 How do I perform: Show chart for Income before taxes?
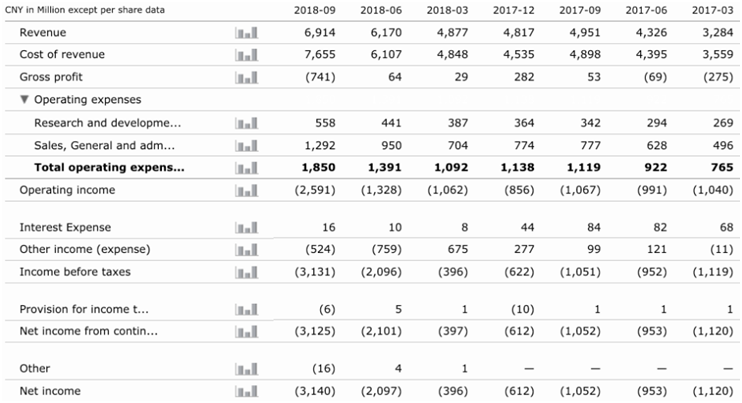(x=246, y=272)
